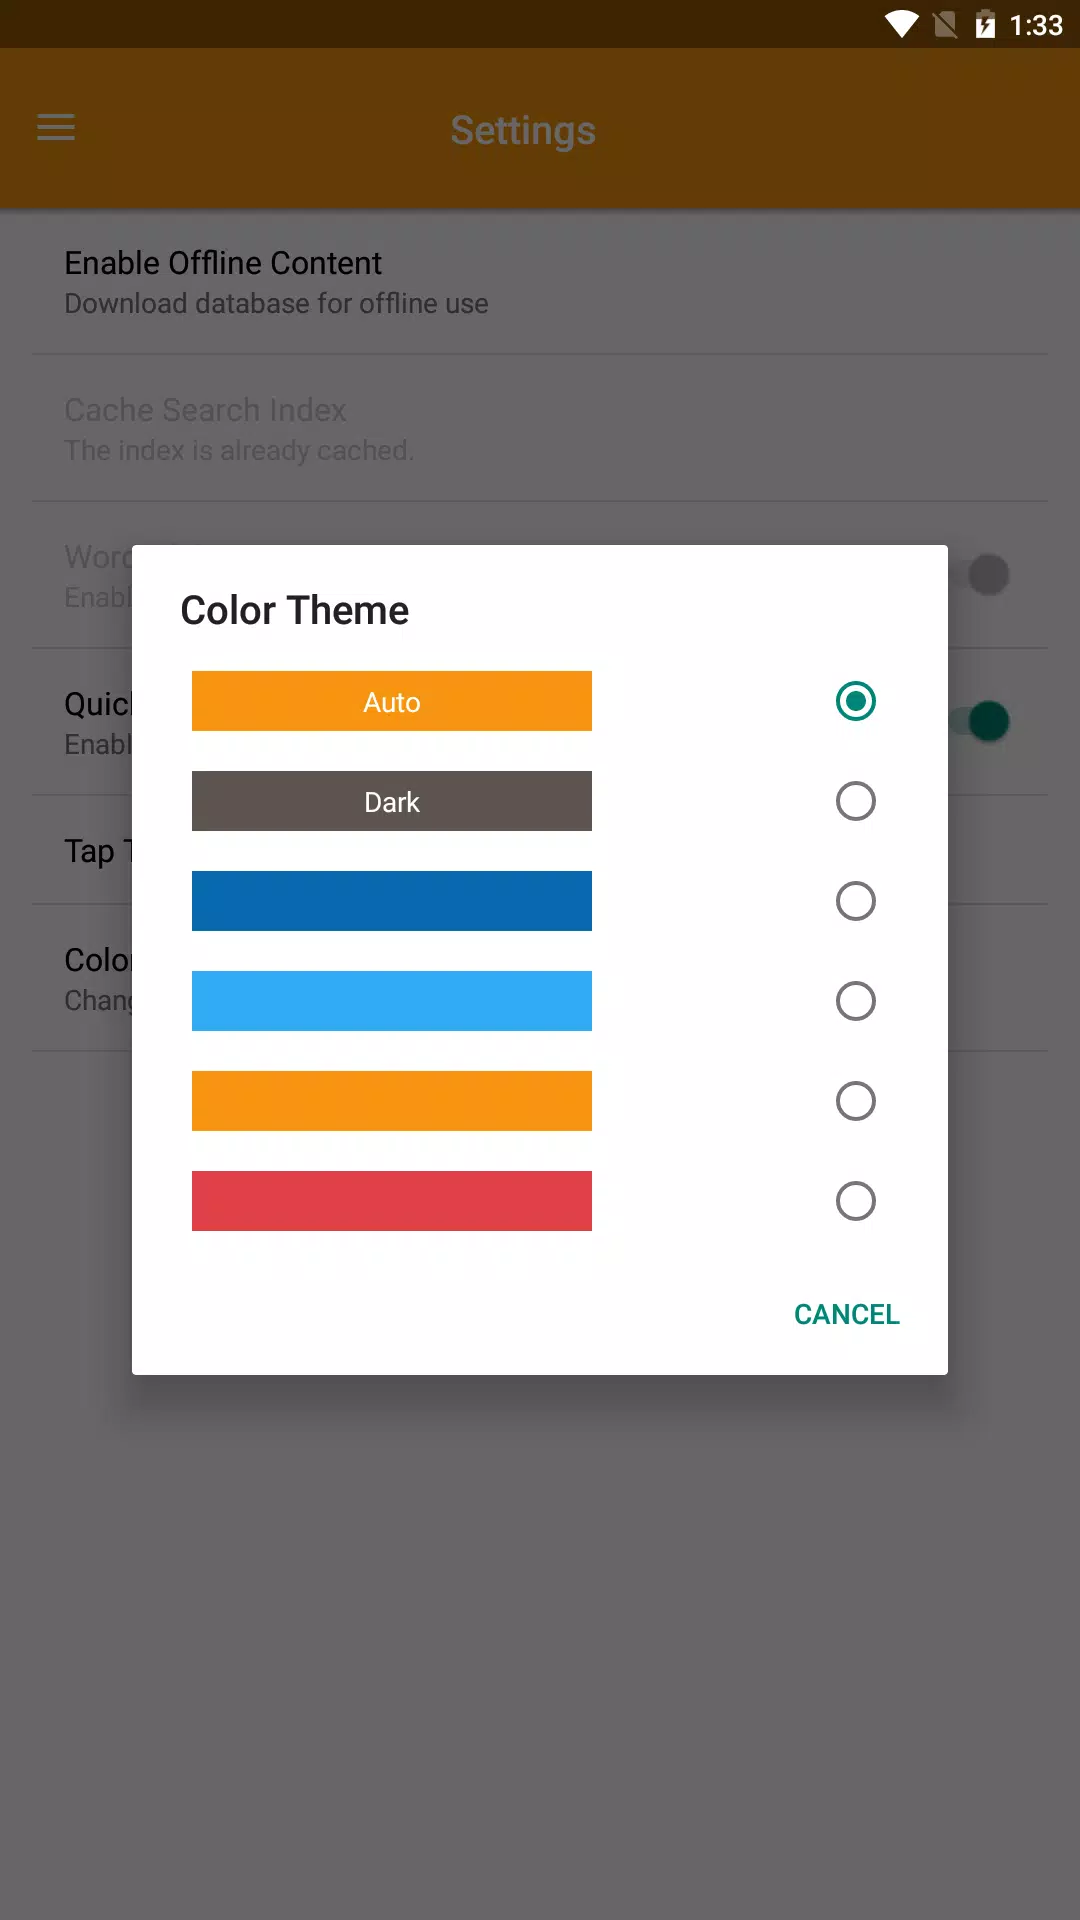Tap the battery charging status icon
Image resolution: width=1080 pixels, height=1920 pixels.
tap(985, 24)
